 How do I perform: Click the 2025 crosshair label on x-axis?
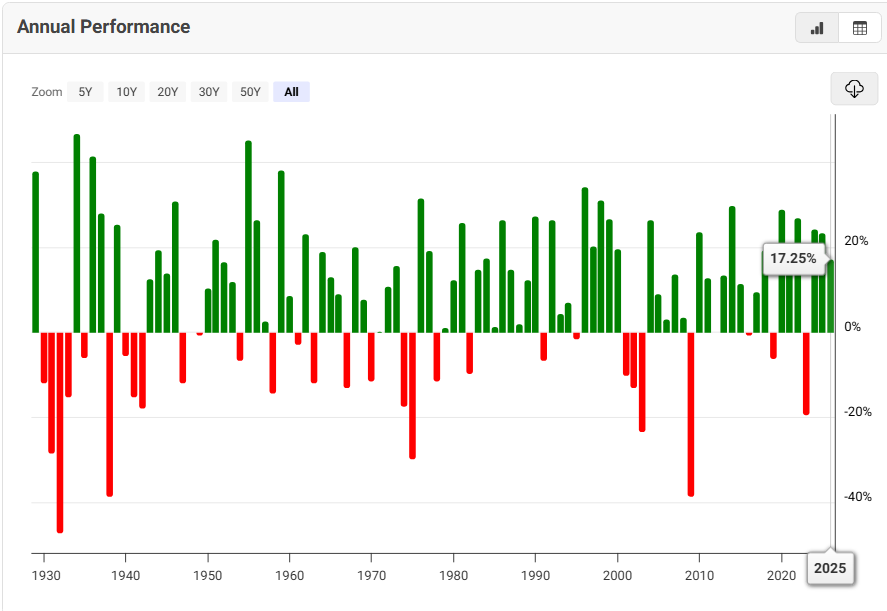click(x=830, y=569)
